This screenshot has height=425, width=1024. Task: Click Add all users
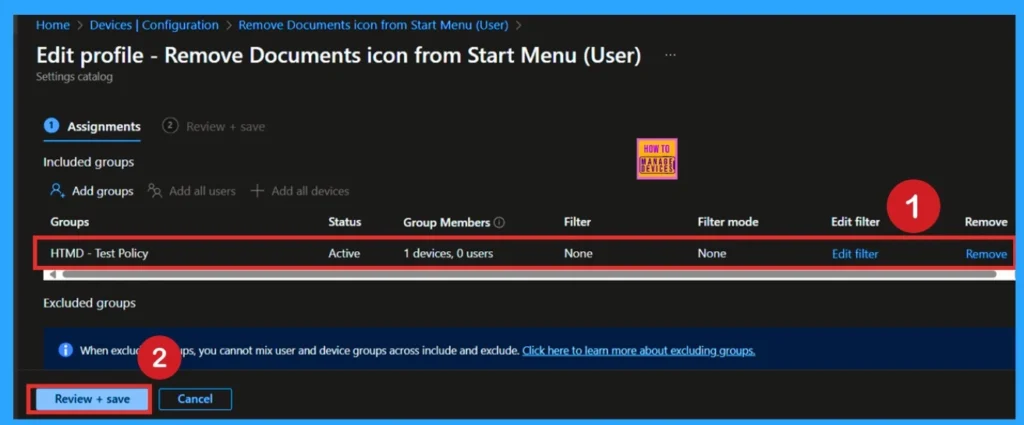[x=191, y=191]
